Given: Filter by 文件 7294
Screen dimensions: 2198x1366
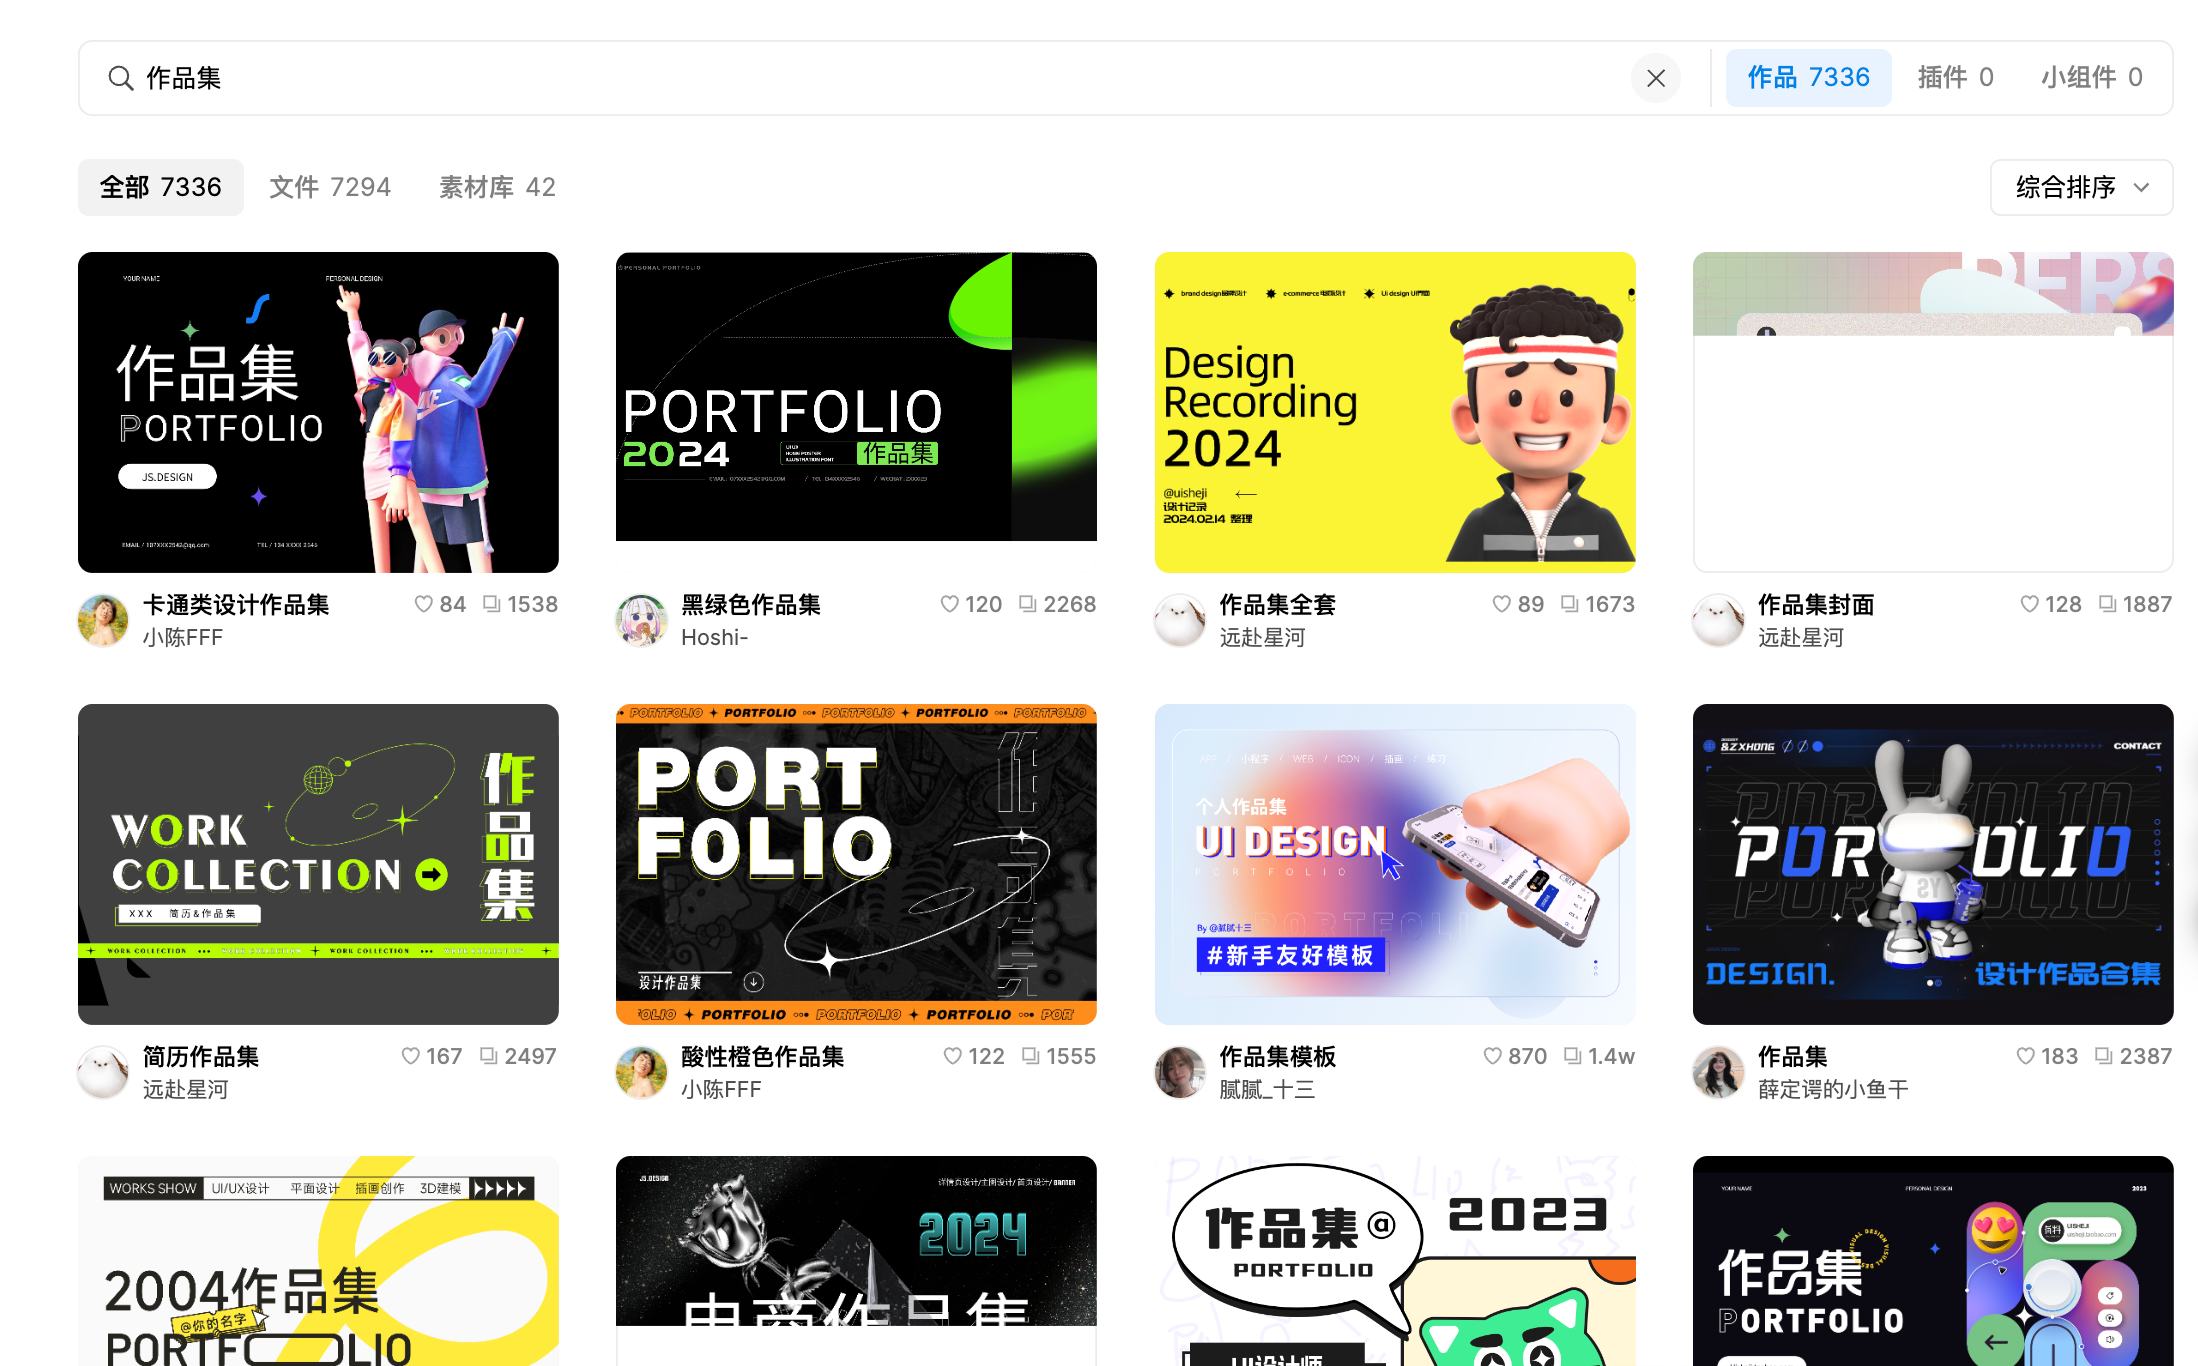Looking at the screenshot, I should coord(330,187).
